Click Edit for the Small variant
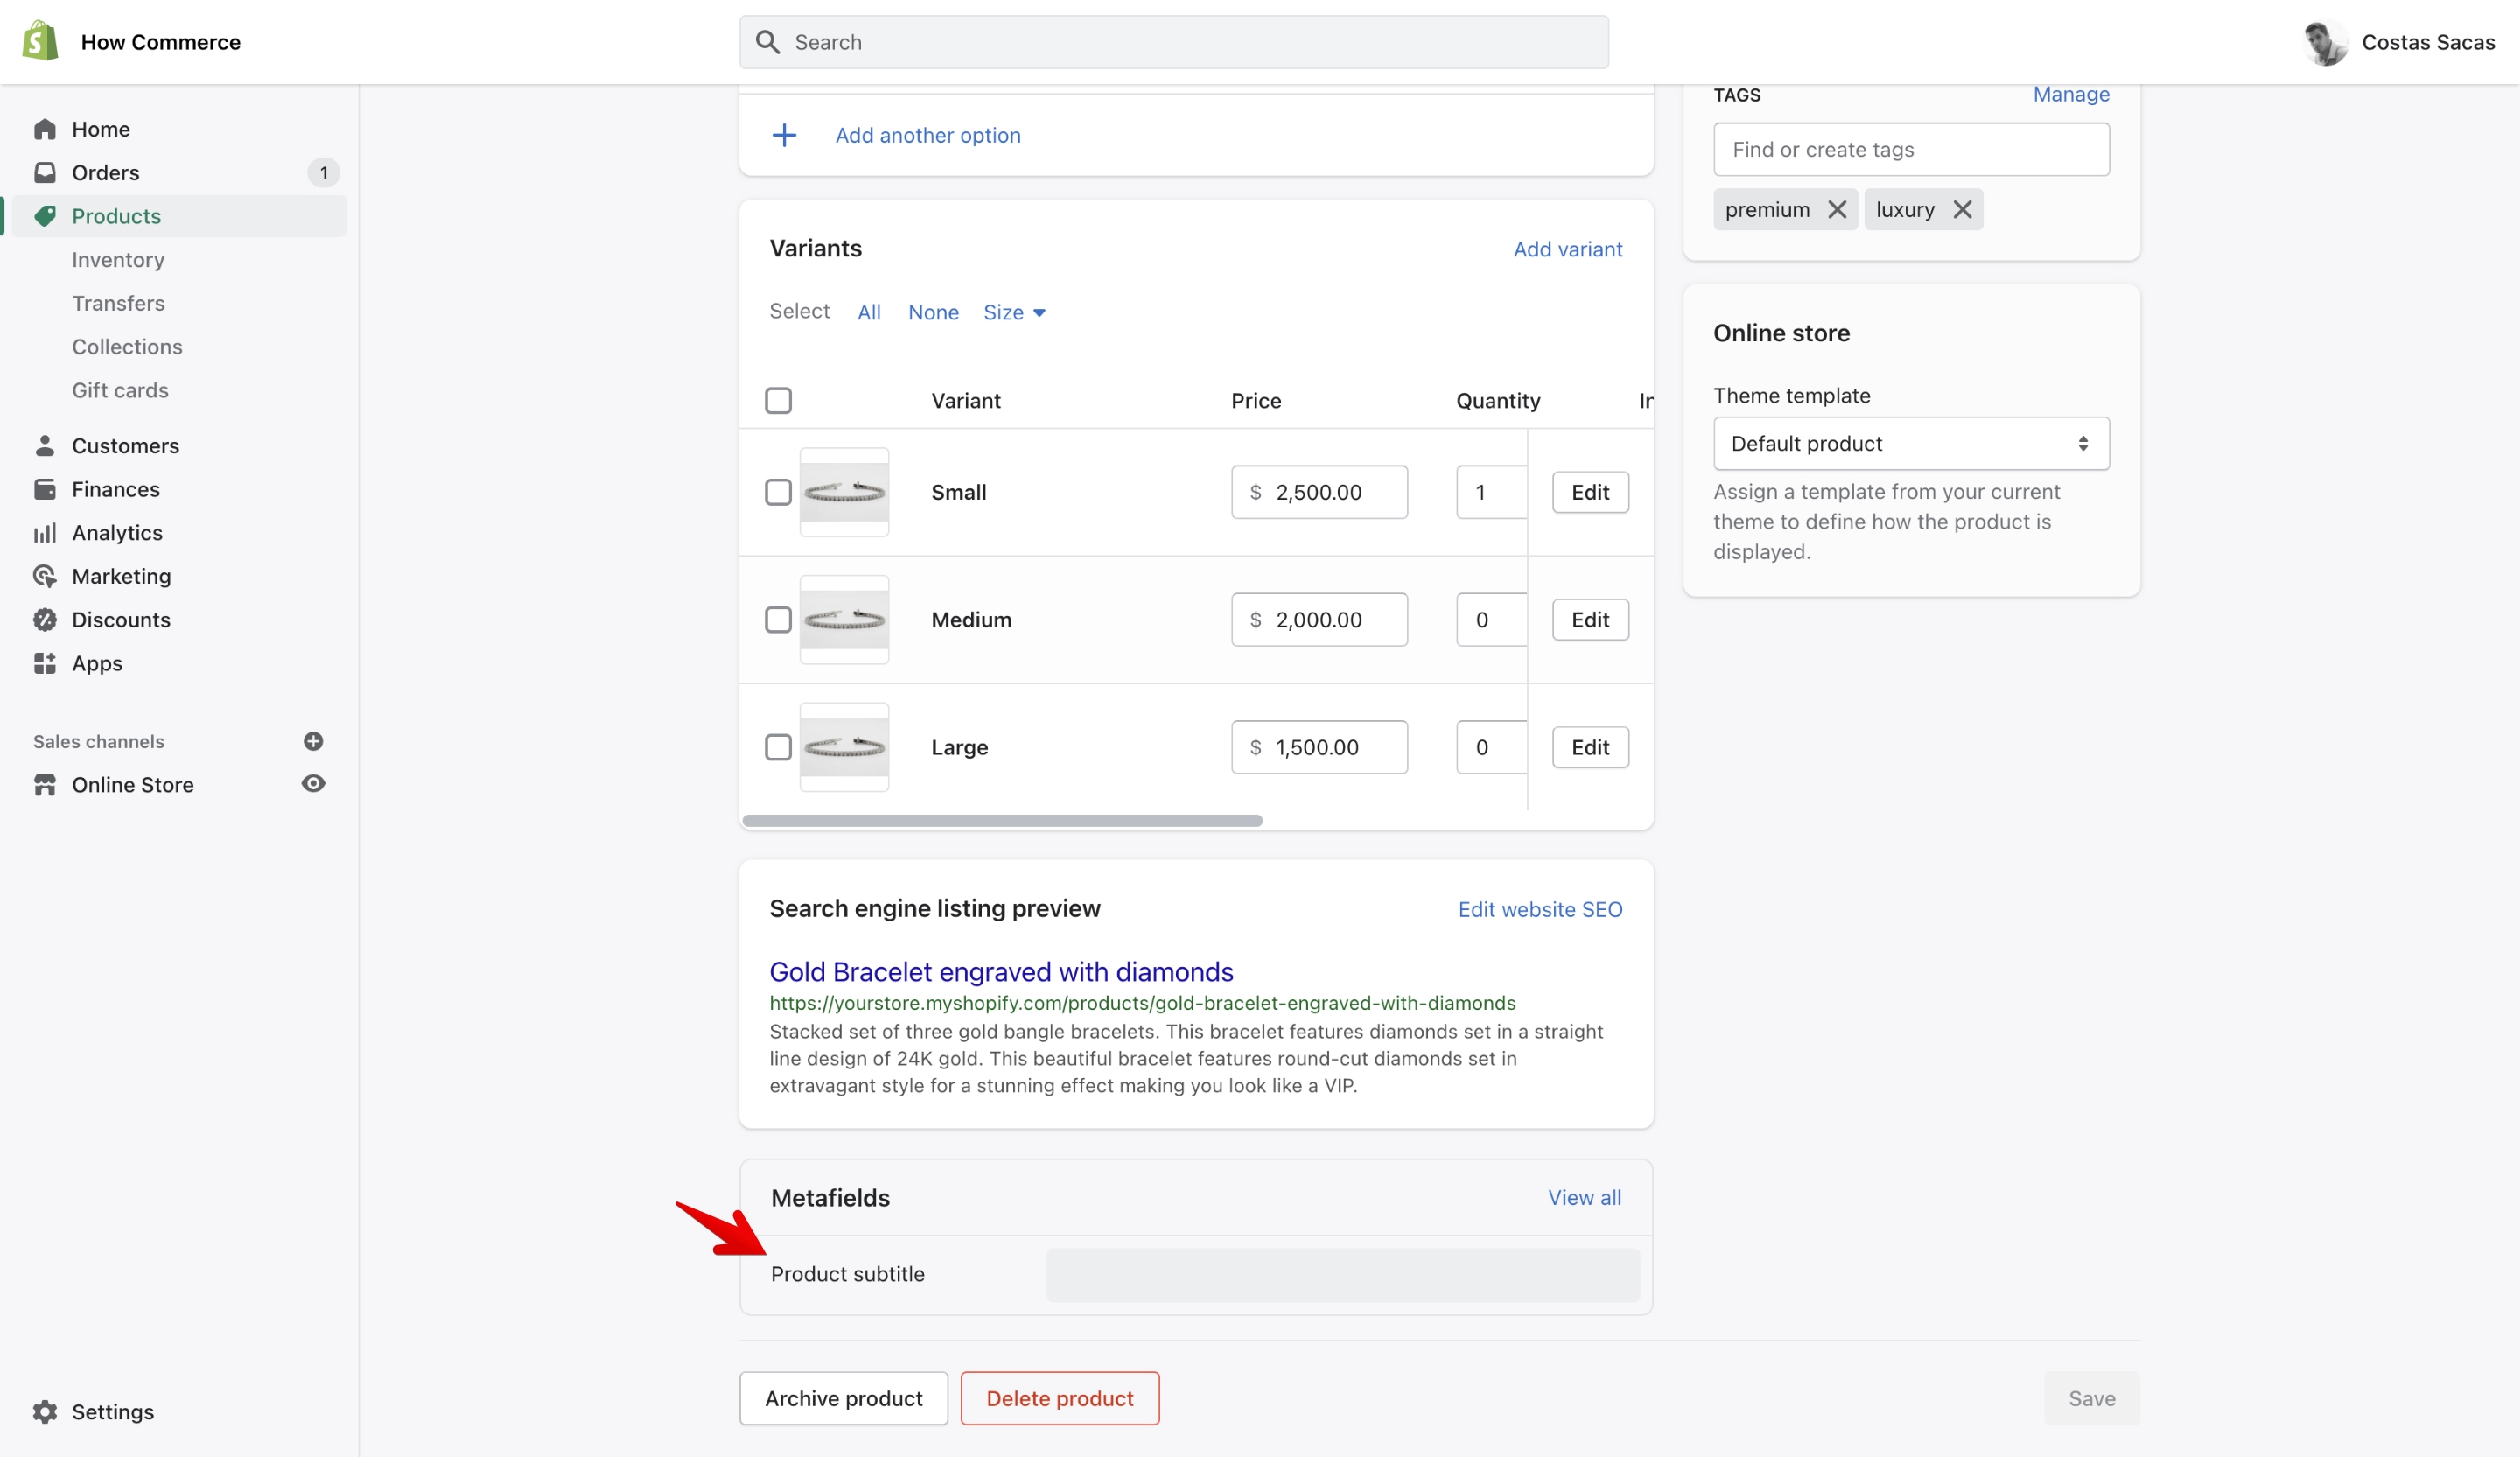The width and height of the screenshot is (2520, 1457). pos(1590,492)
